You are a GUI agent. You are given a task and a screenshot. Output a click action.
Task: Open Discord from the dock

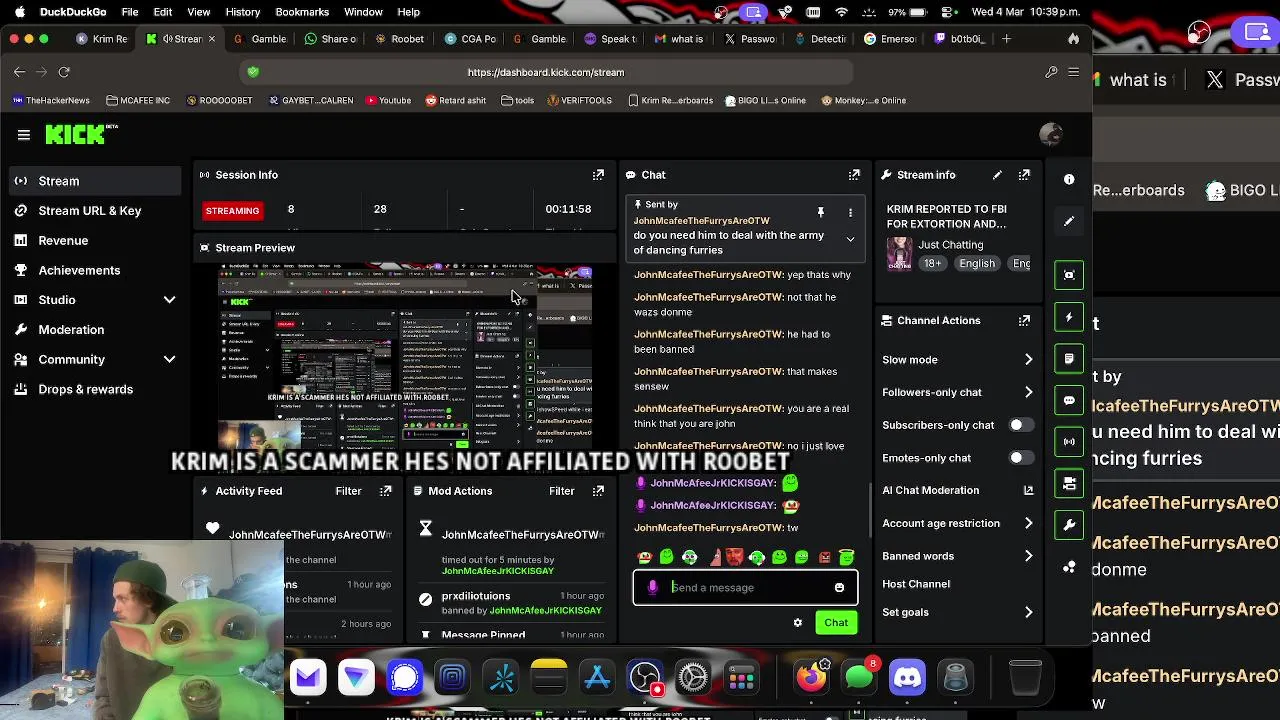[x=907, y=677]
